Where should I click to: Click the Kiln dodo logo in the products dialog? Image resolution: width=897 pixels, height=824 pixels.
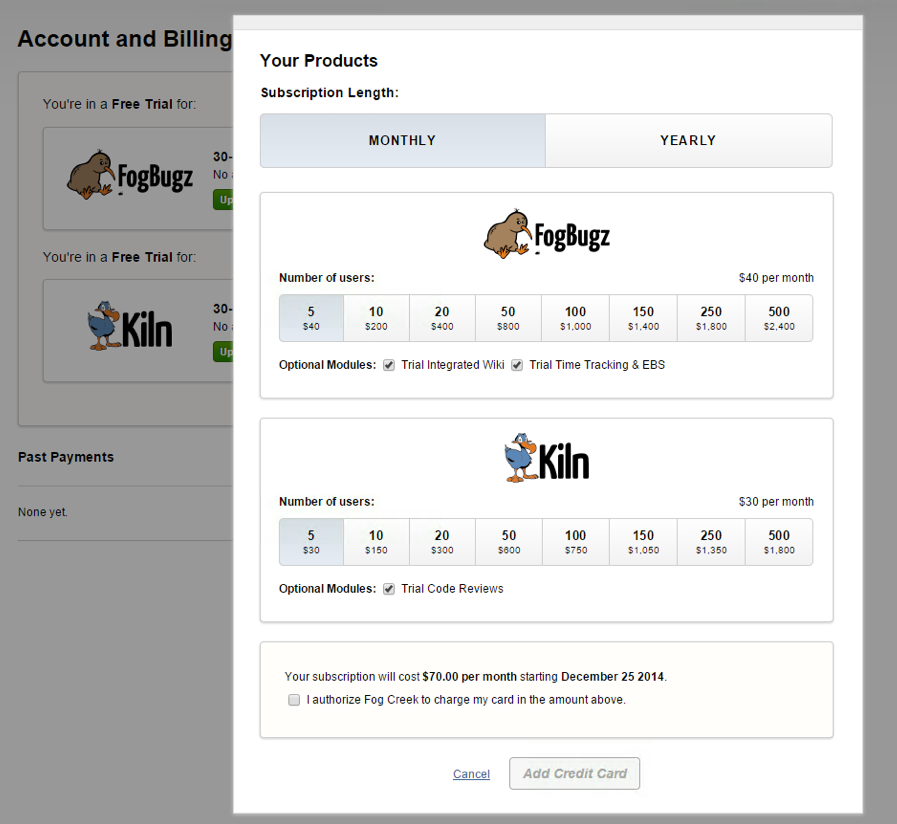pyautogui.click(x=547, y=458)
